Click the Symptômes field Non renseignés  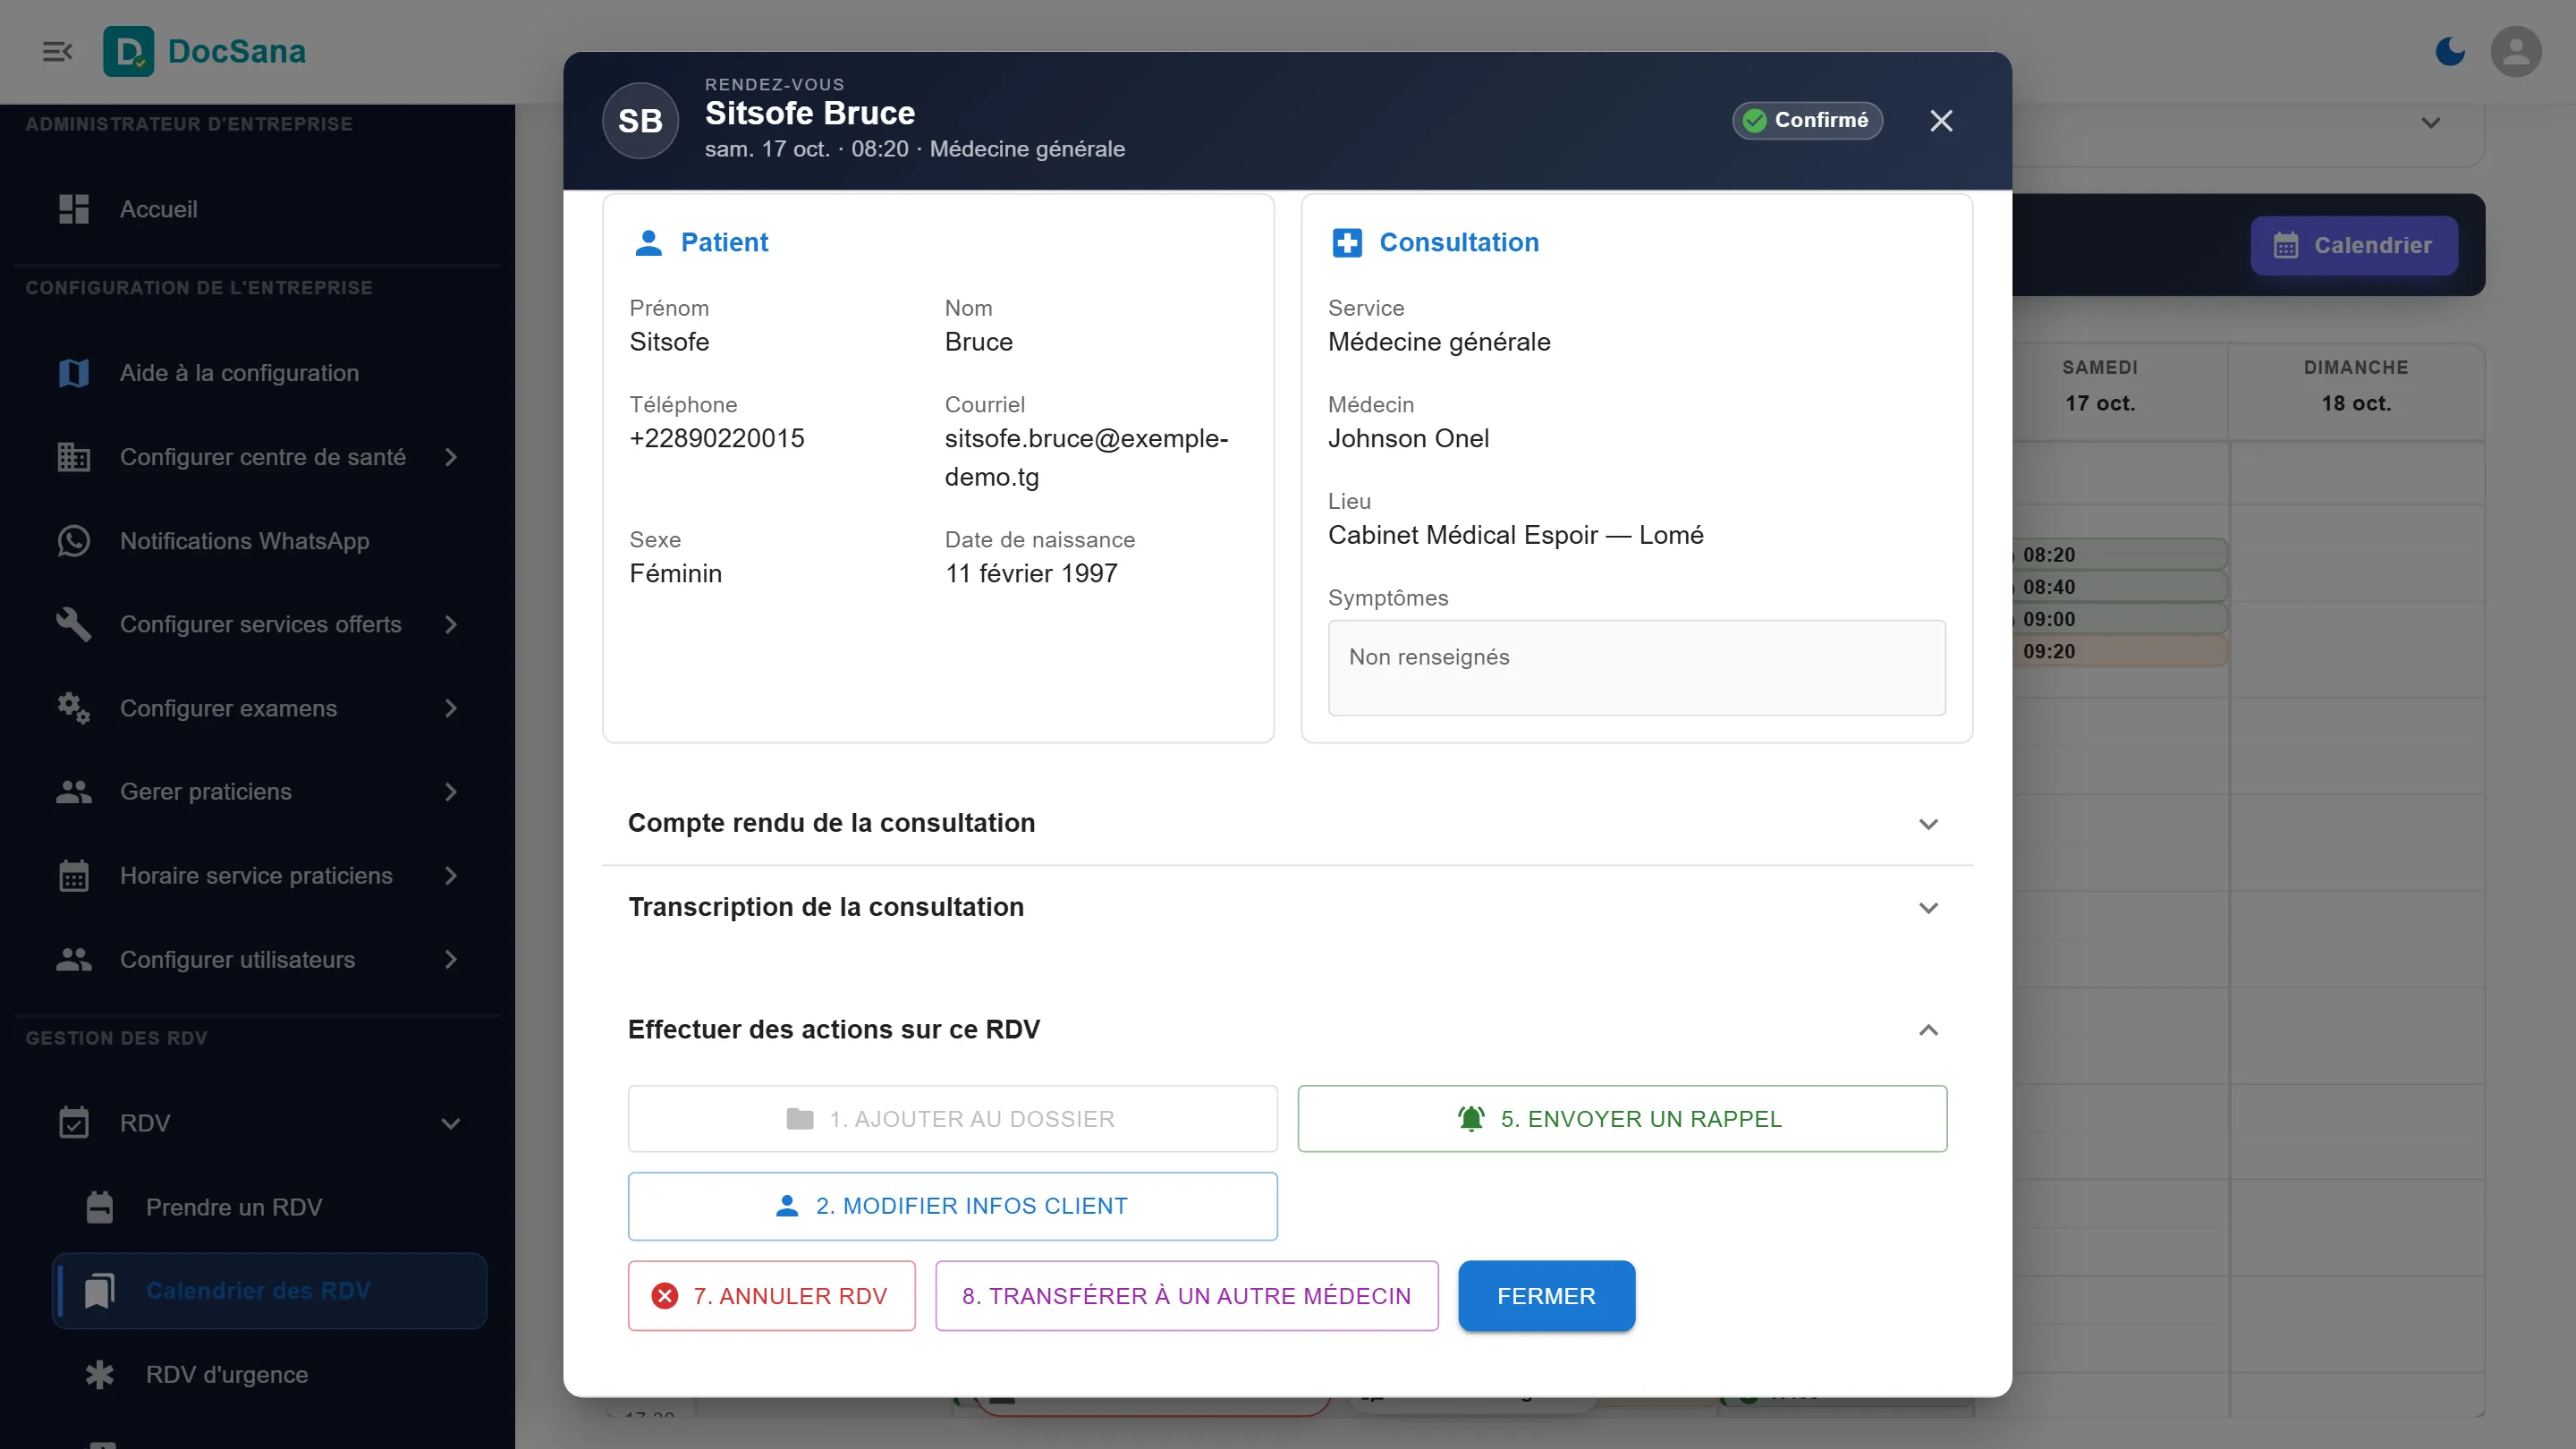point(1636,668)
